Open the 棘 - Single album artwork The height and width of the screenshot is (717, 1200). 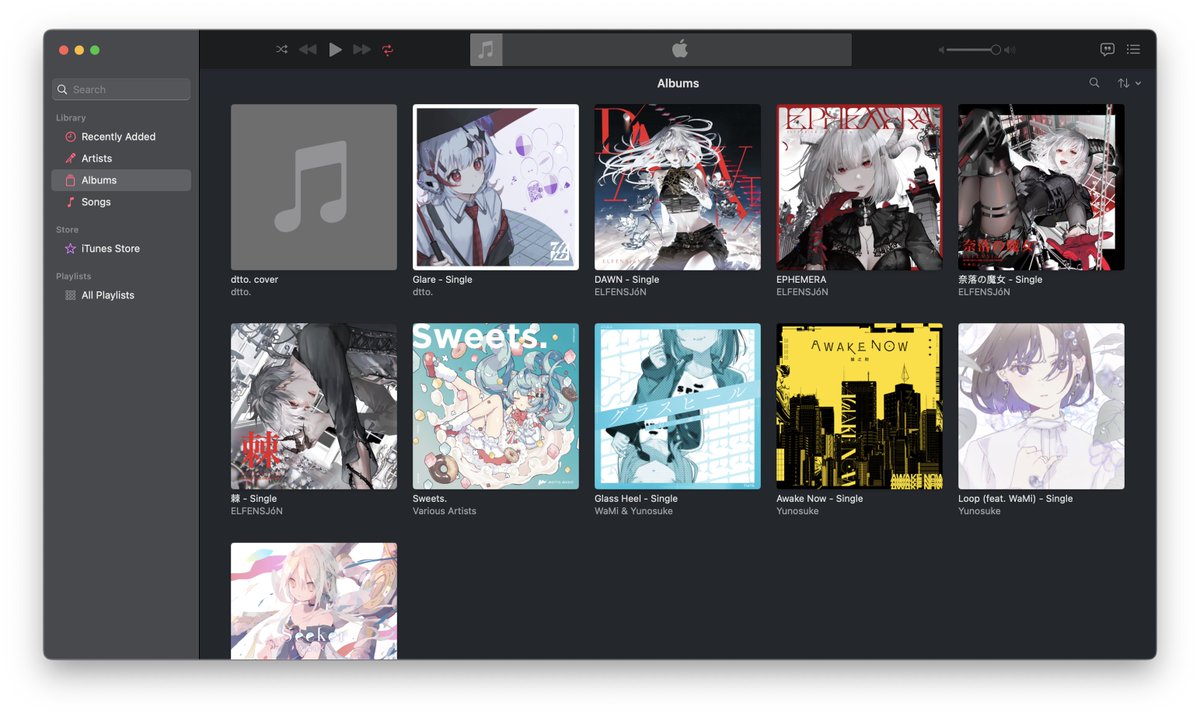pos(314,406)
